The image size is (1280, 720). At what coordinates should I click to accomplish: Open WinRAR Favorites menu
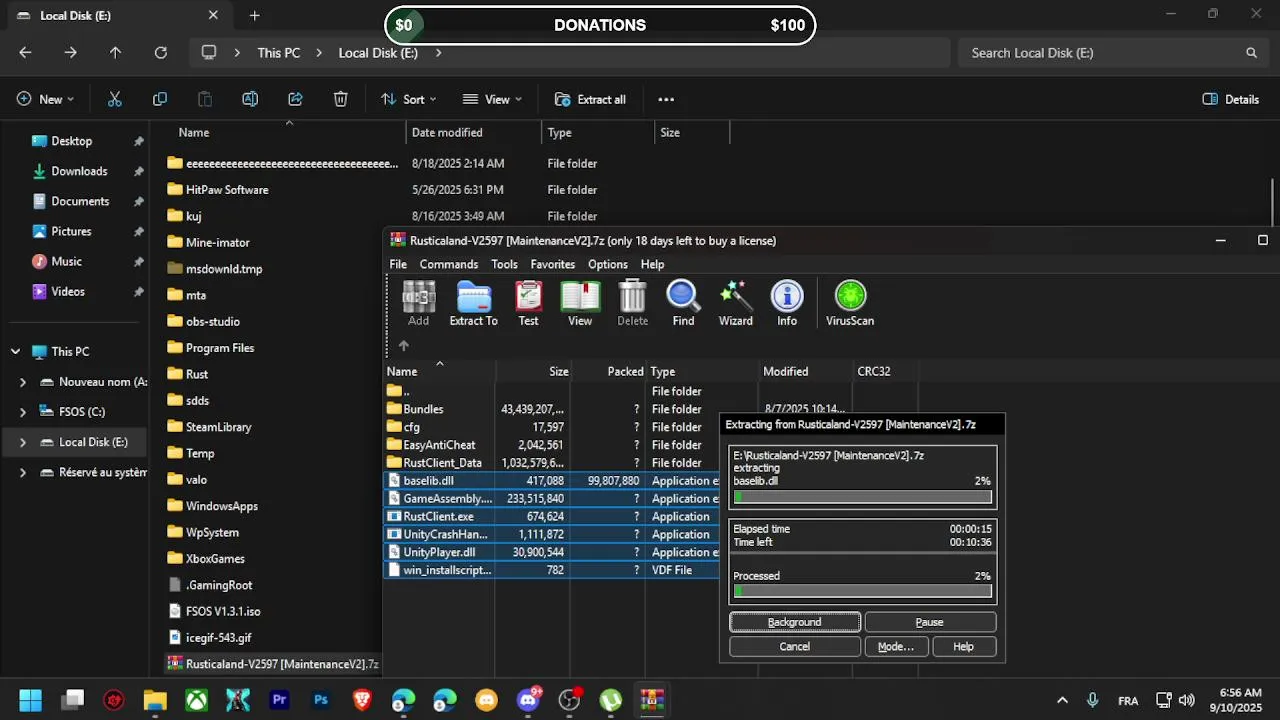[552, 264]
